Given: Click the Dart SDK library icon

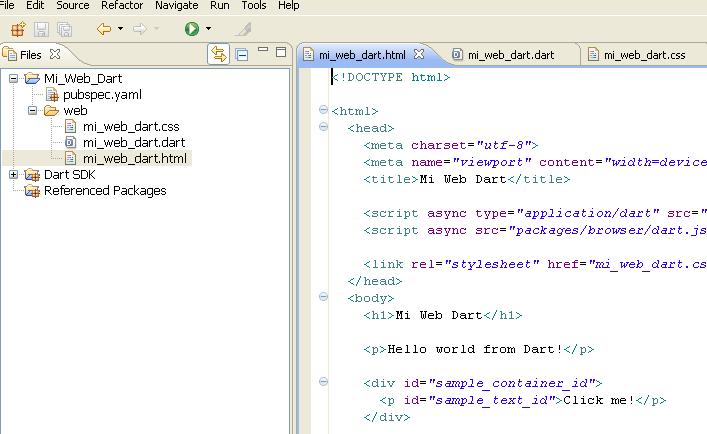Looking at the screenshot, I should pos(32,175).
